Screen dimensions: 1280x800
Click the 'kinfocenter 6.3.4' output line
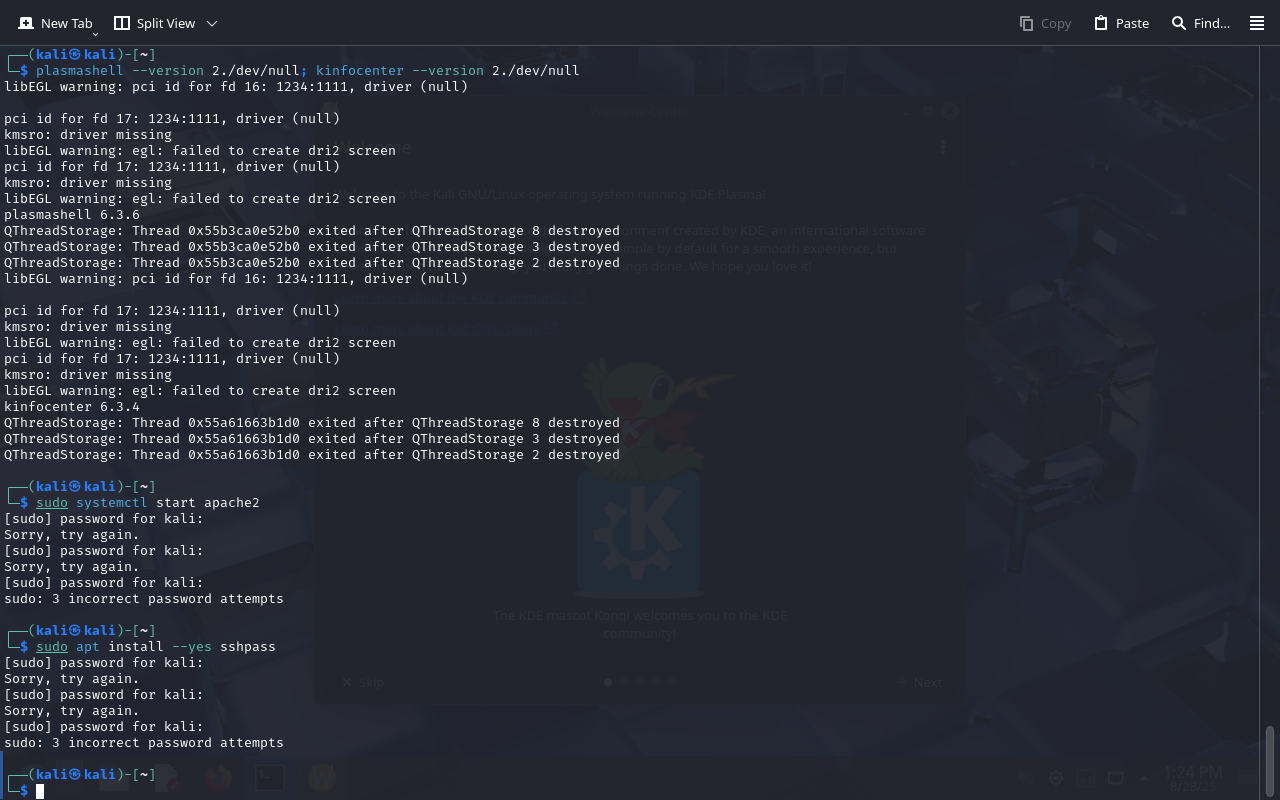[72, 407]
